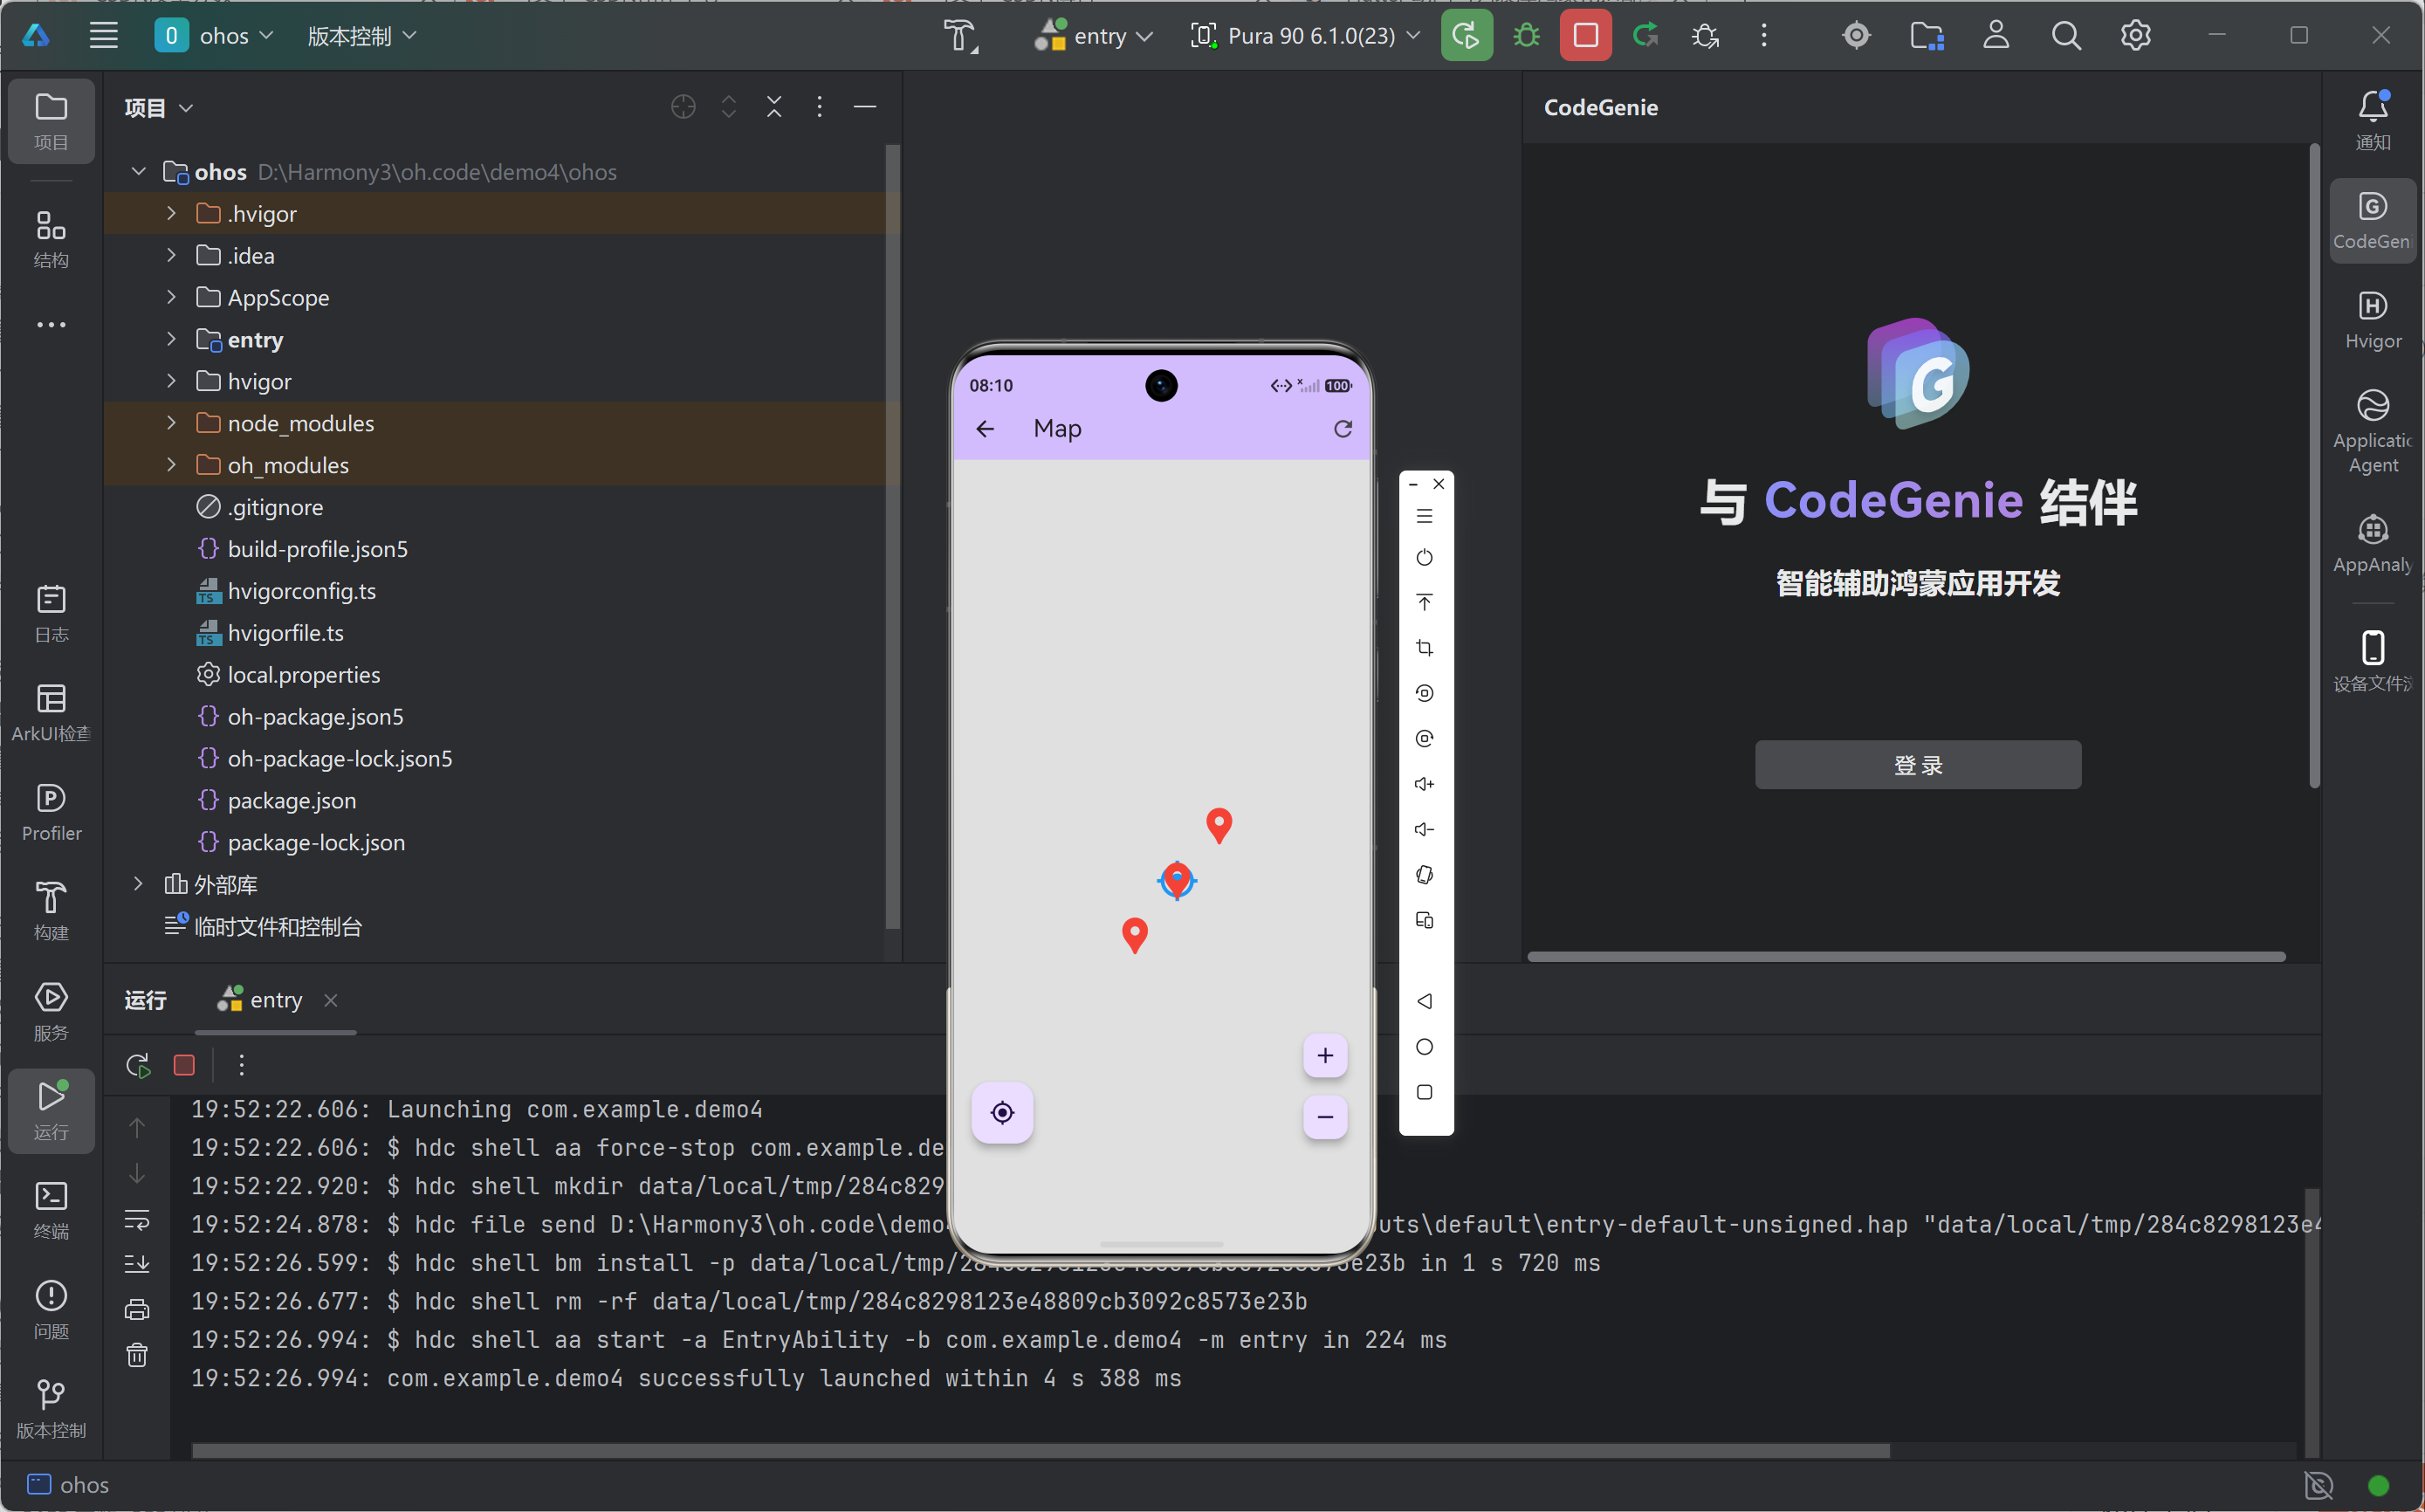Click the map zoom in plus button
This screenshot has width=2425, height=1512.
click(x=1324, y=1055)
